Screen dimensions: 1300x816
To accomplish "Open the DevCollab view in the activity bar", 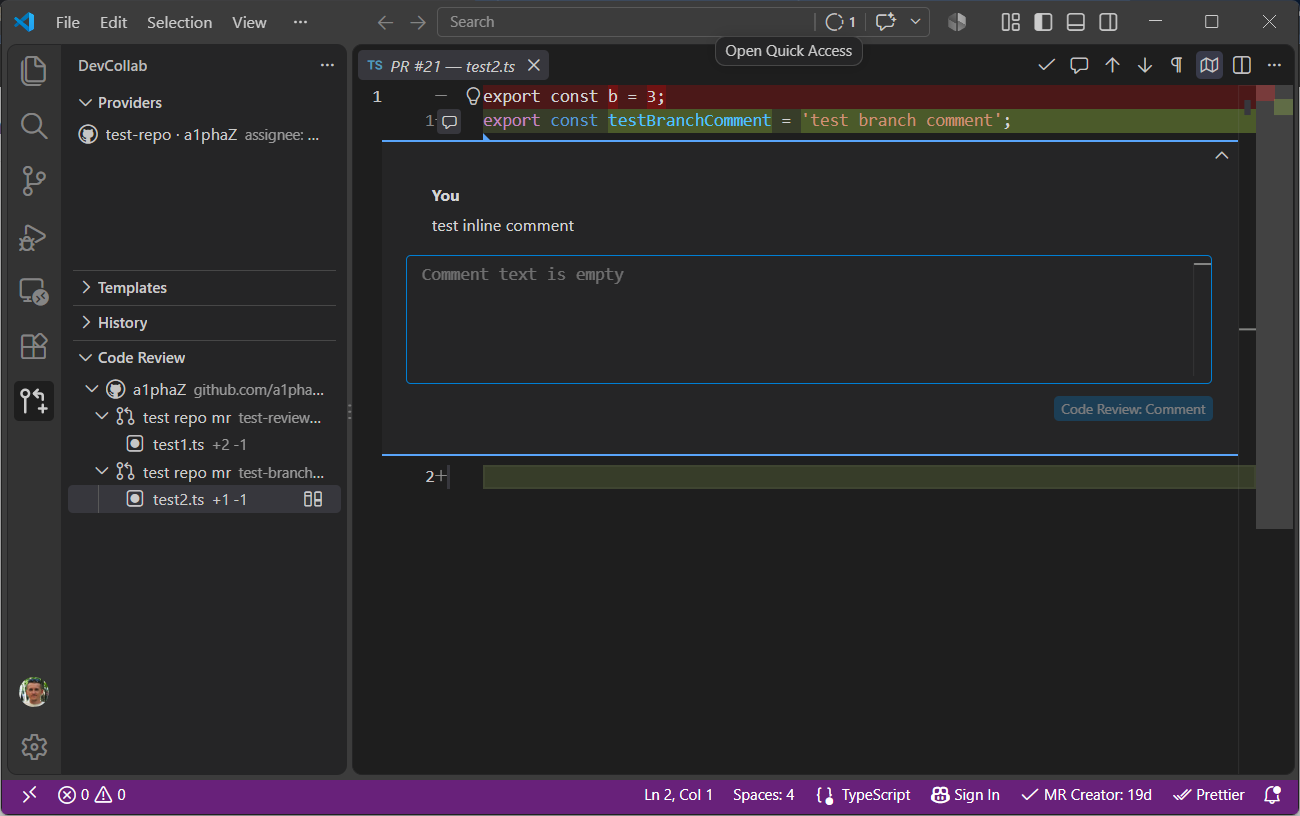I will [34, 401].
